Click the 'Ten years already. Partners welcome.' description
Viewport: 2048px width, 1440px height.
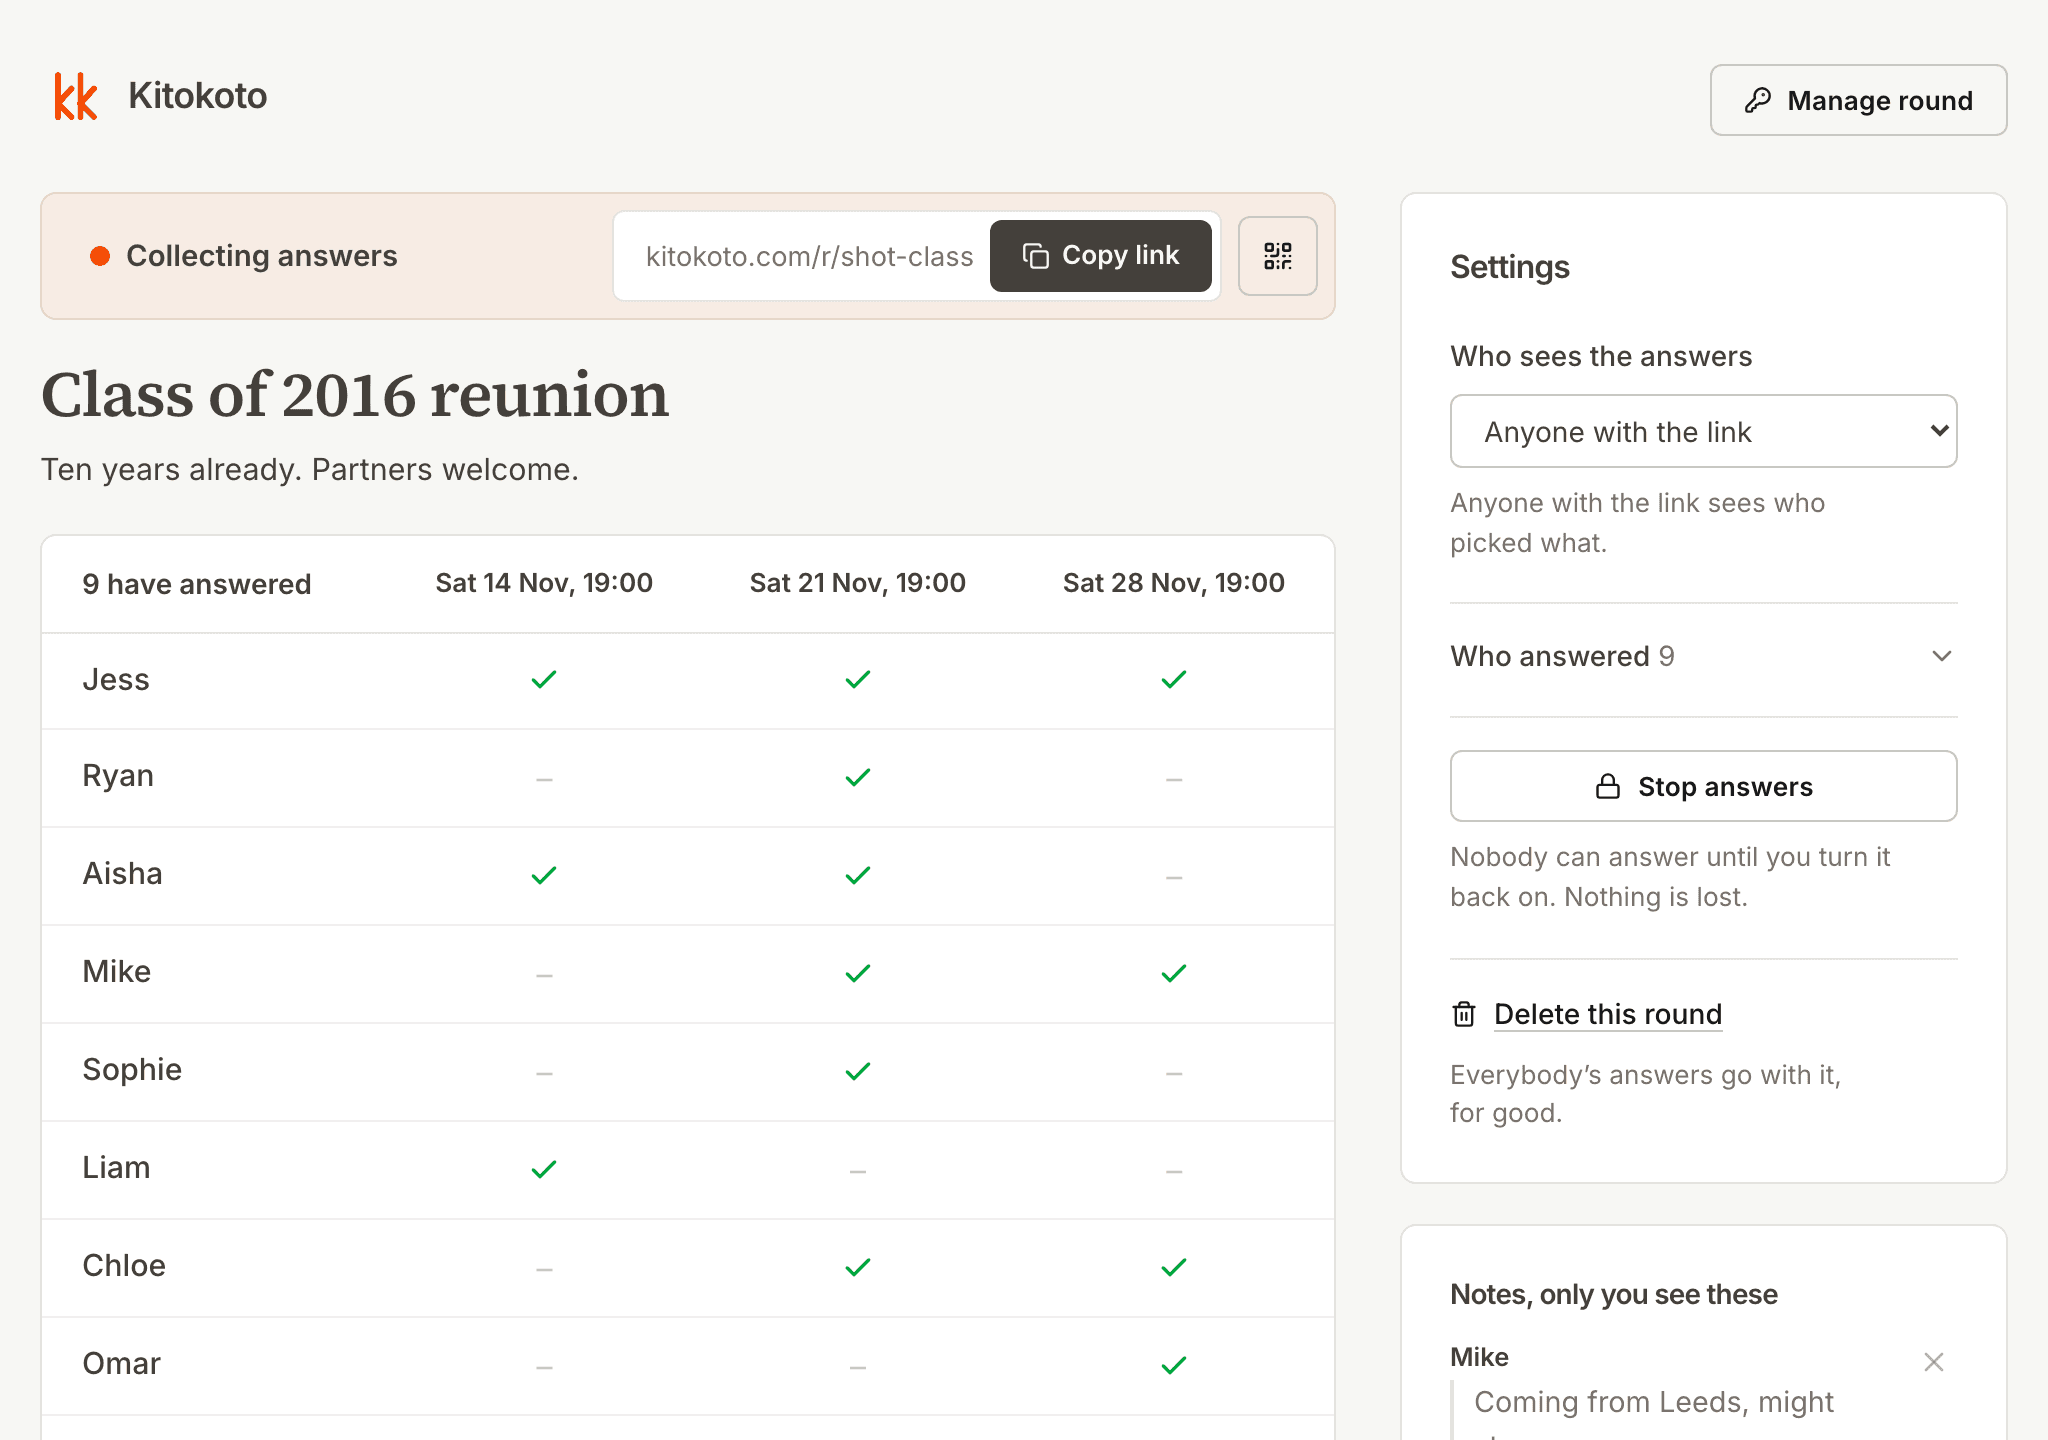coord(310,470)
